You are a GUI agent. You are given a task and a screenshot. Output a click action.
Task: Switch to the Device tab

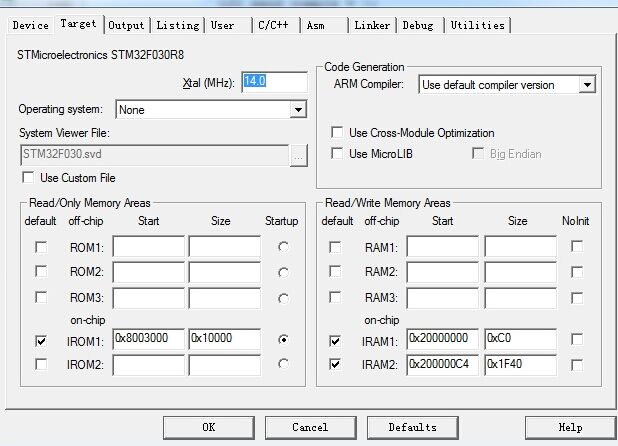click(x=30, y=25)
